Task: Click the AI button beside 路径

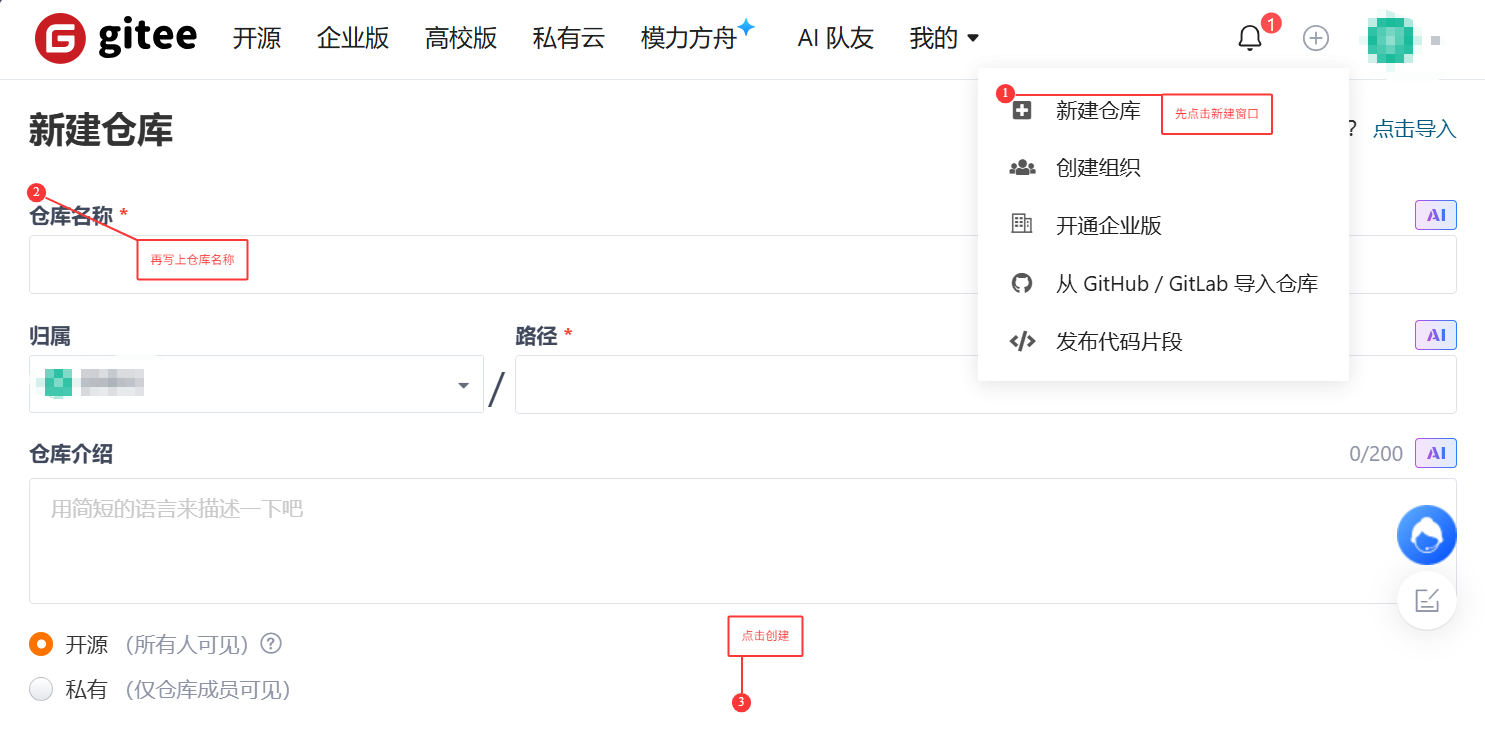Action: (1436, 335)
